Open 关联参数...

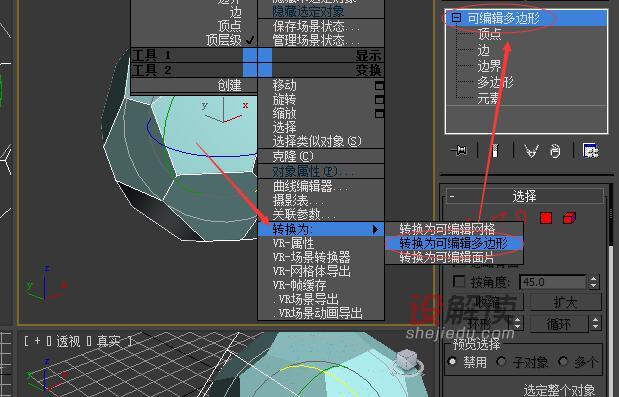pos(305,215)
